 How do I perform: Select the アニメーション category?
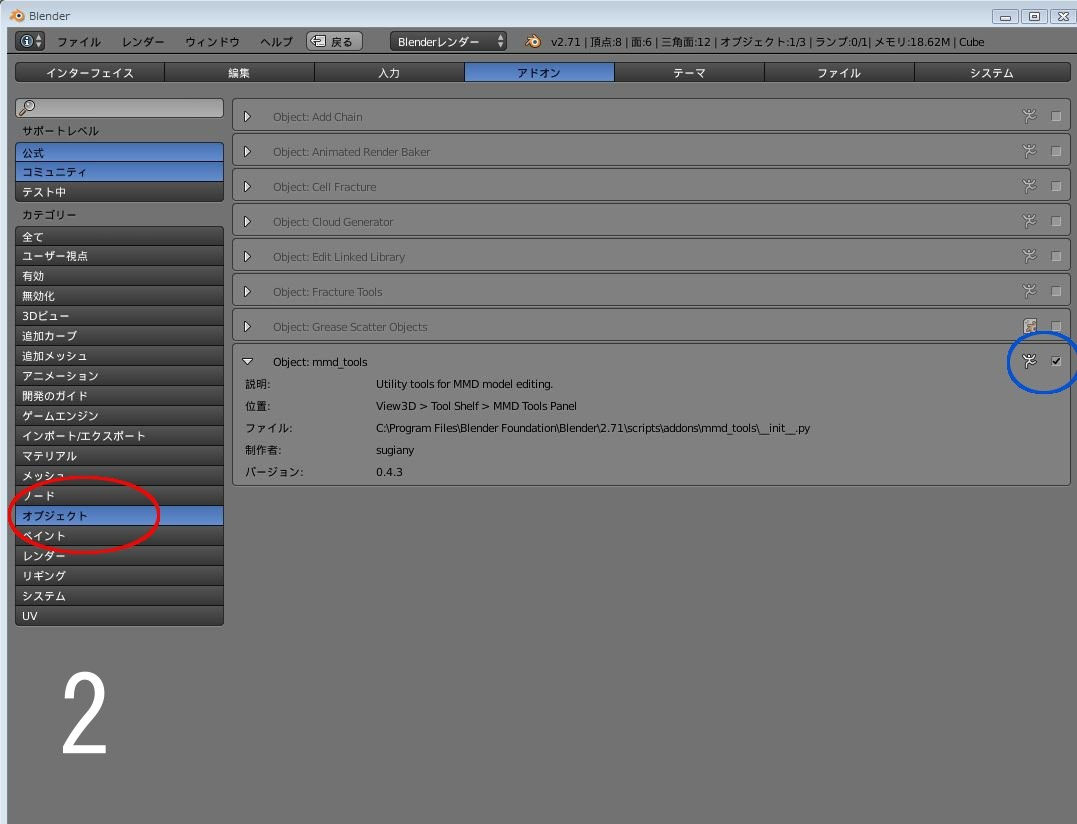pyautogui.click(x=120, y=376)
